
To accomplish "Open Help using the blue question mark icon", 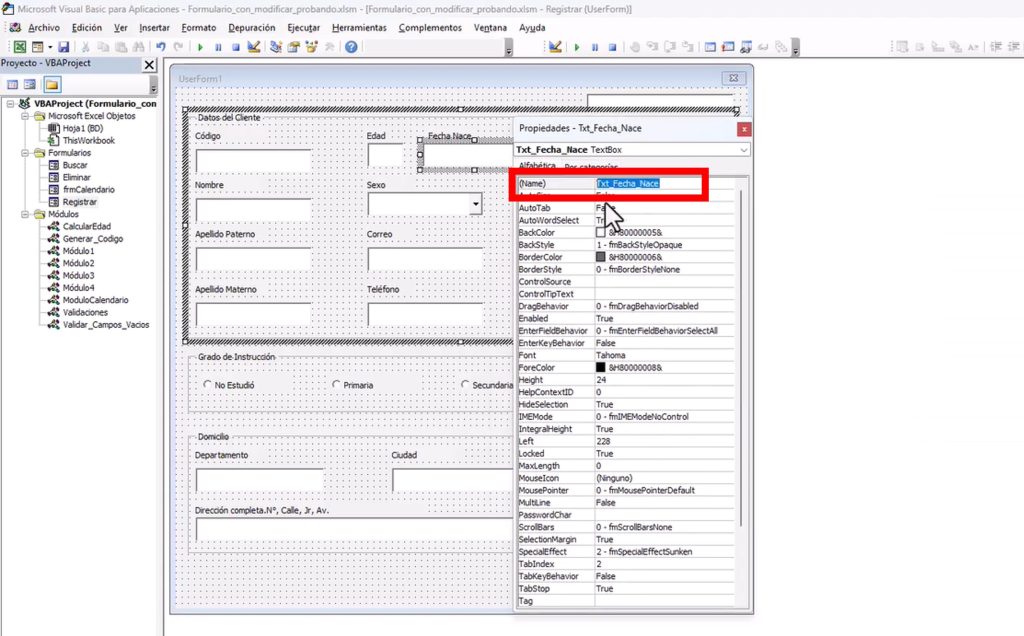I will click(x=352, y=47).
